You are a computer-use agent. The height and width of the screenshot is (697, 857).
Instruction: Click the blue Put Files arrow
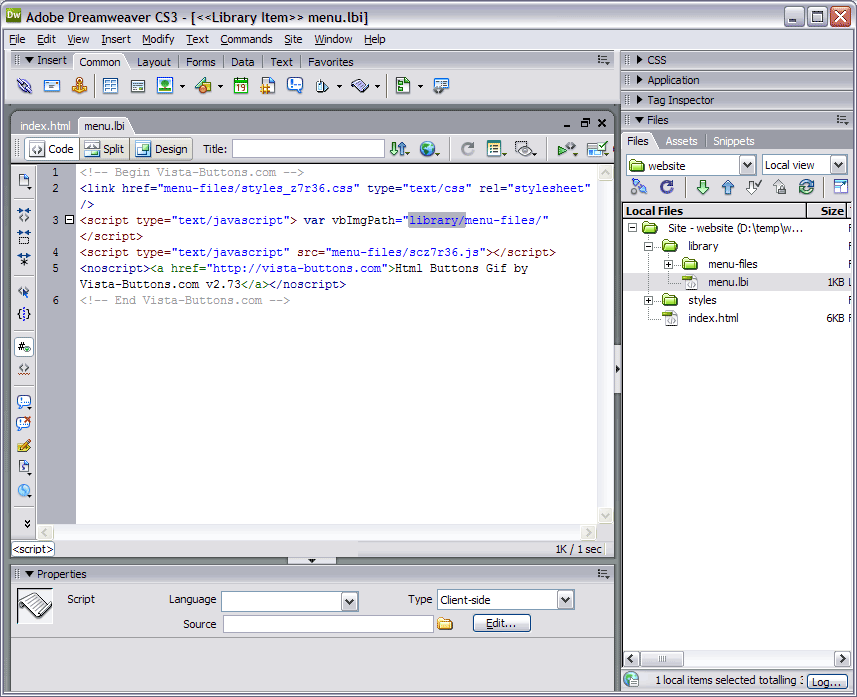[728, 187]
